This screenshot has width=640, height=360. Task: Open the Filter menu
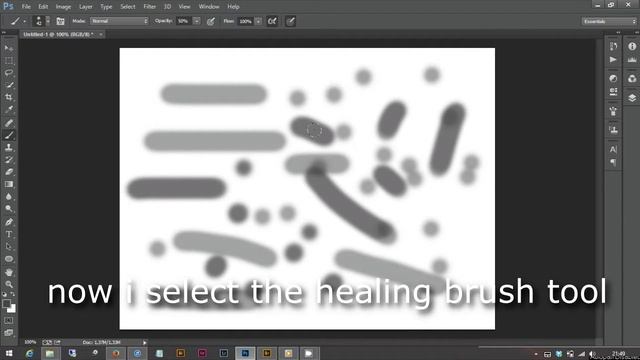[x=150, y=7]
